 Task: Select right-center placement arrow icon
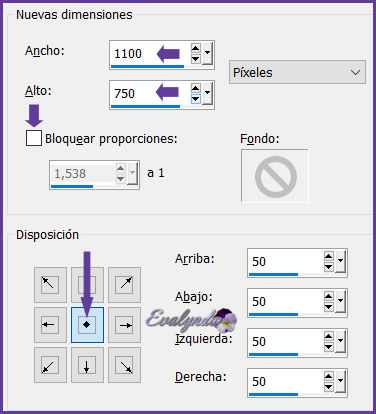pos(124,325)
